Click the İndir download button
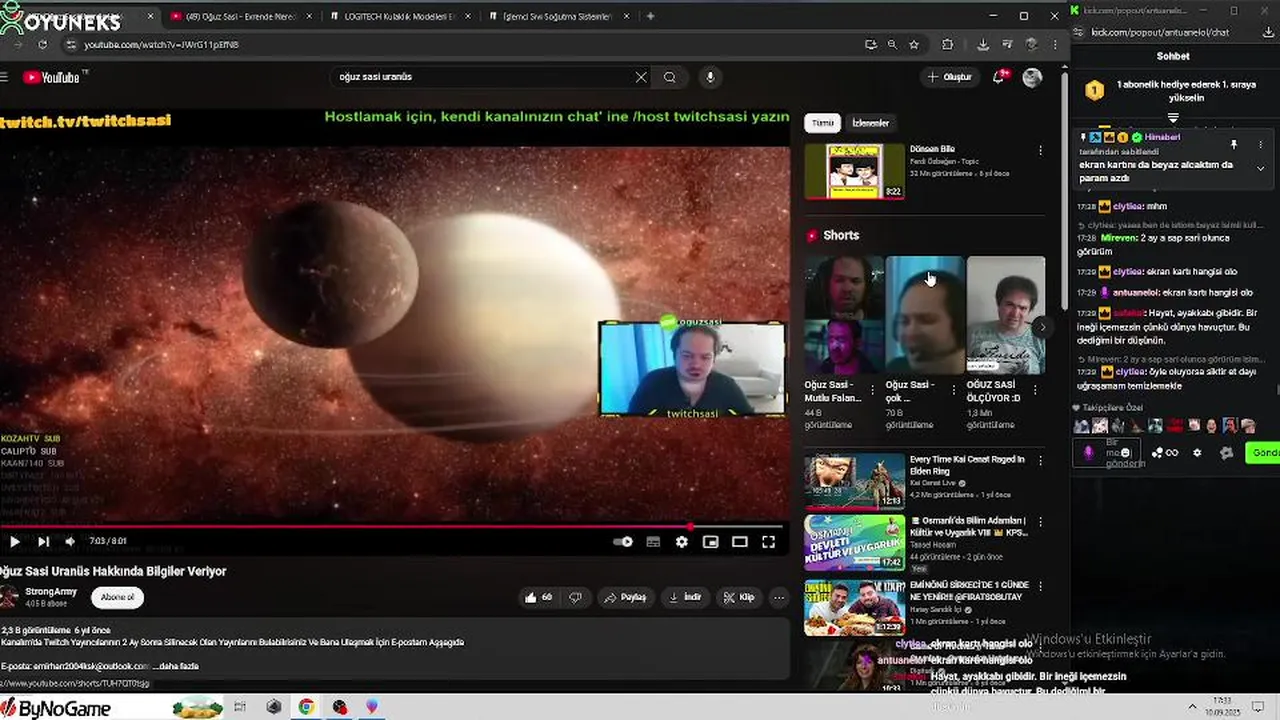Viewport: 1280px width, 720px height. point(685,597)
